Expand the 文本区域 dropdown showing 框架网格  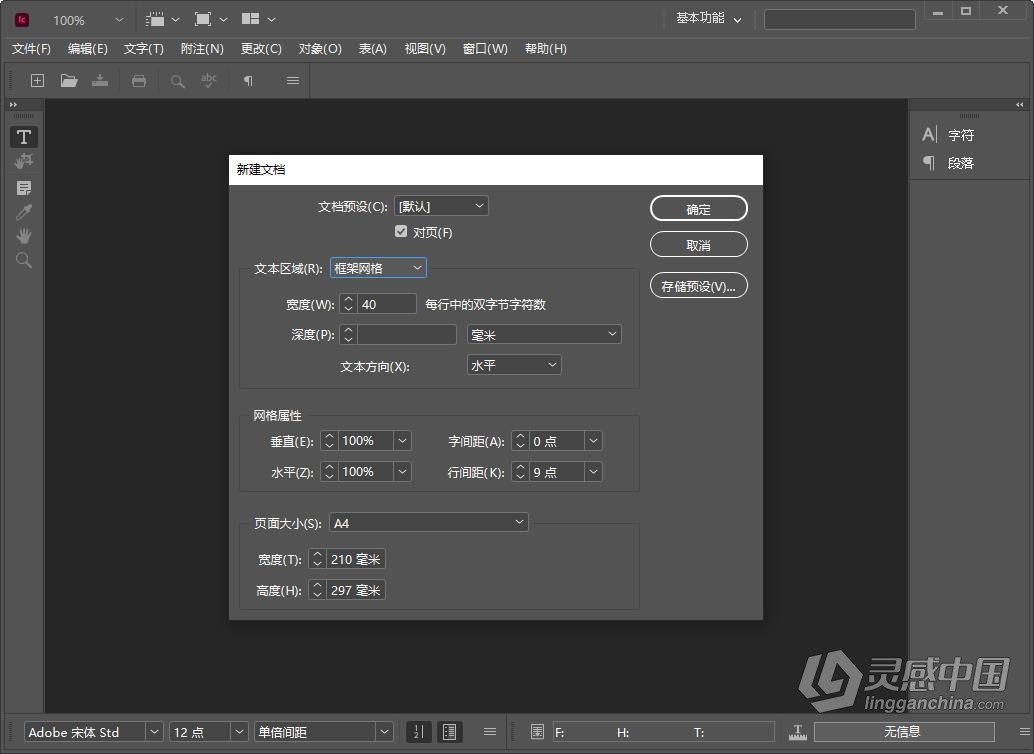(x=378, y=268)
